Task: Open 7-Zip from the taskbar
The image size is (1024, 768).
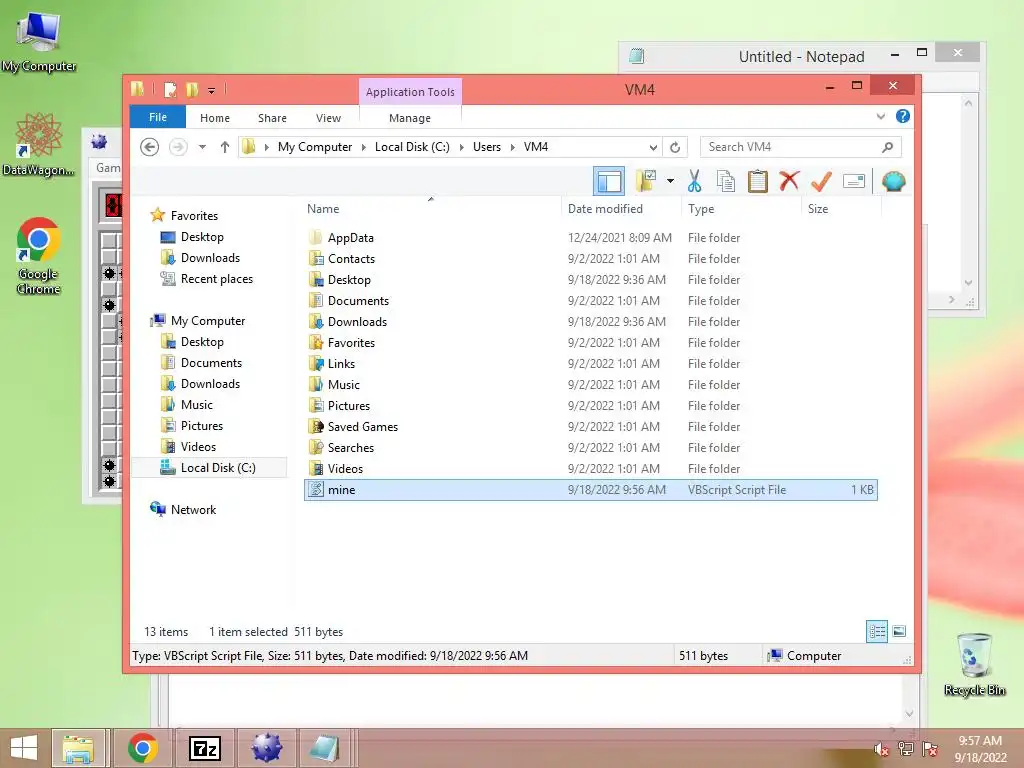Action: tap(204, 748)
